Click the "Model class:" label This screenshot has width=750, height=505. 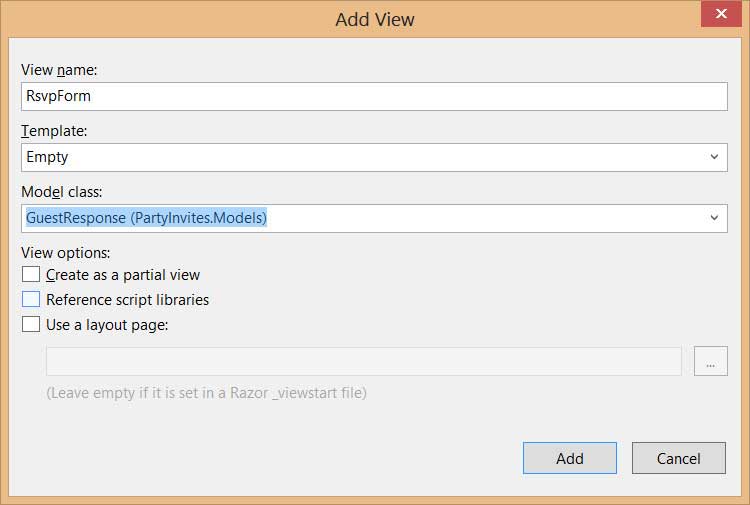pos(62,192)
